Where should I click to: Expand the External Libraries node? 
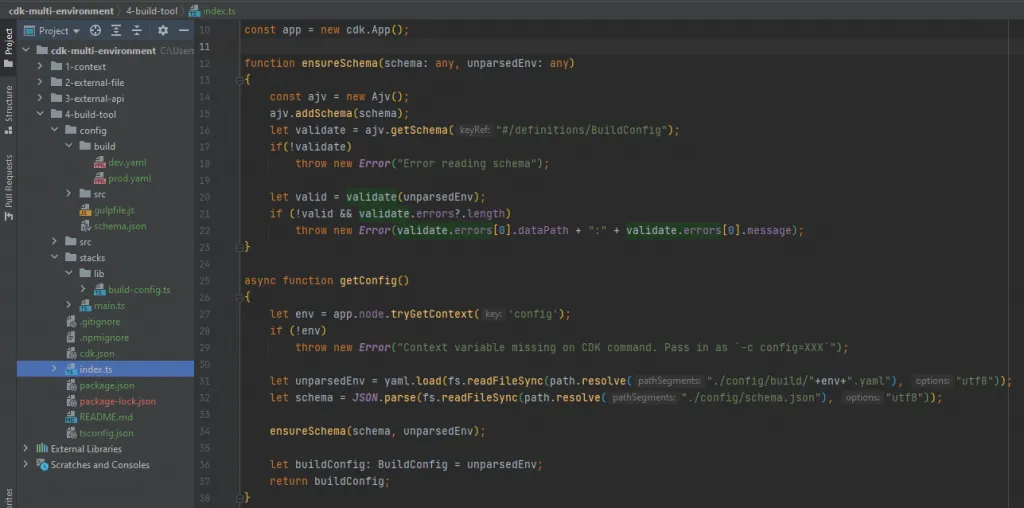[x=27, y=449]
